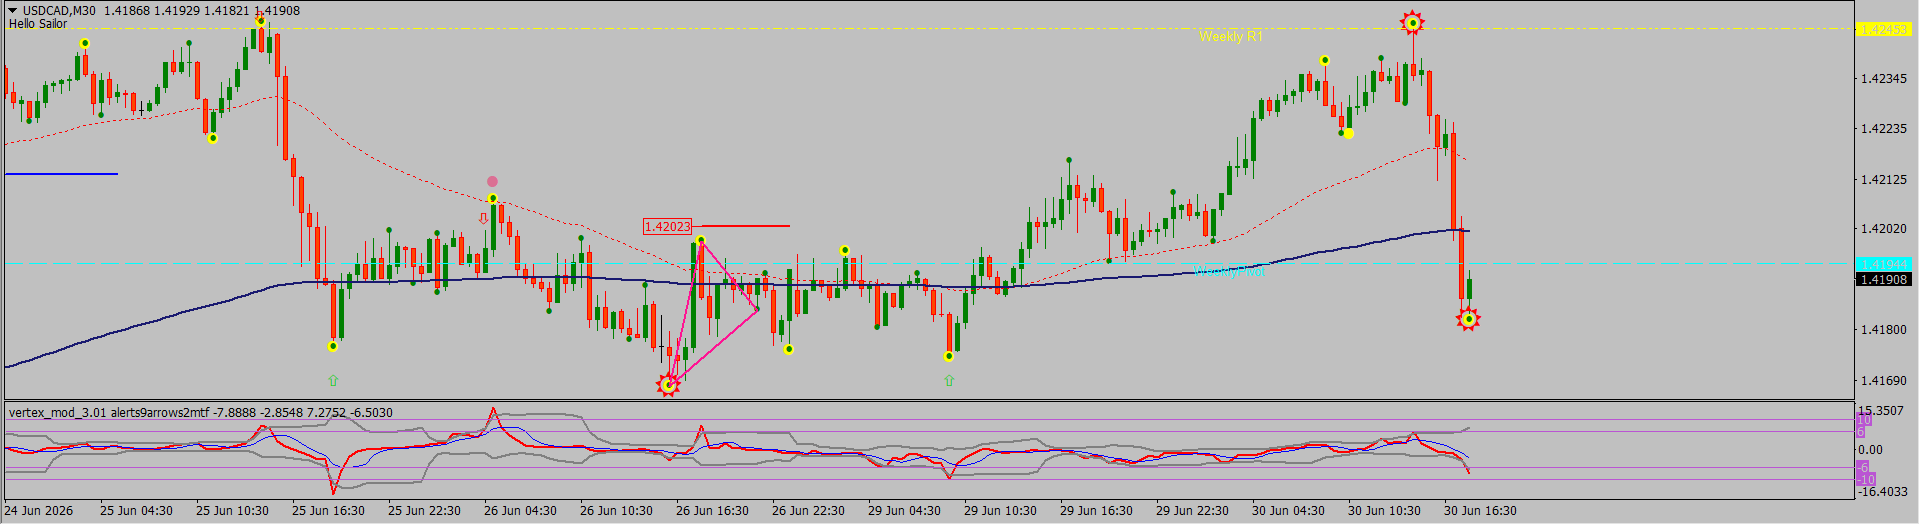Click the purple -10 level tag

(1866, 480)
